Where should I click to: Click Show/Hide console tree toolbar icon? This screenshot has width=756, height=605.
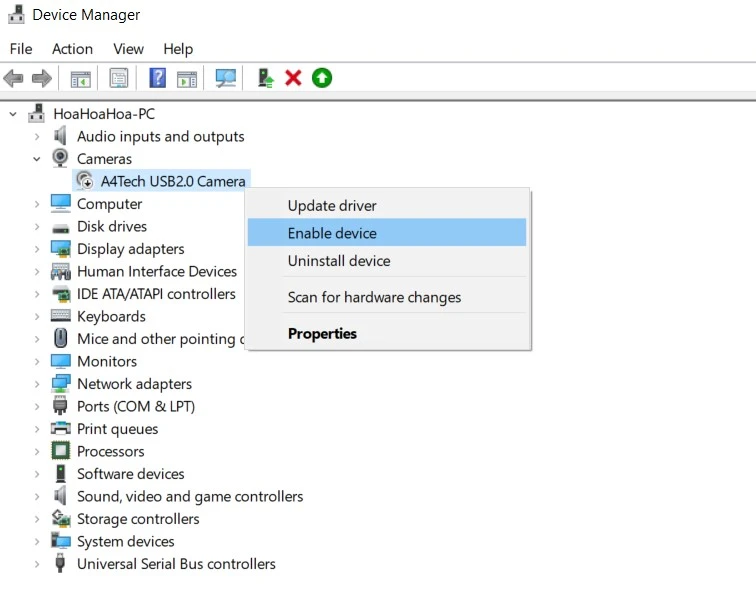(81, 78)
